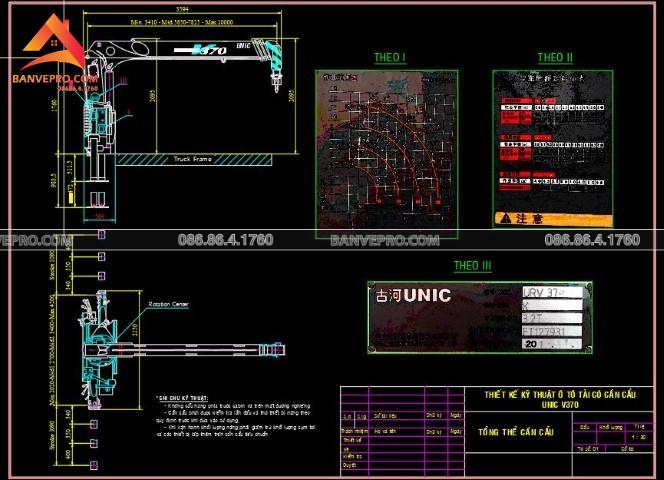Click the hatched truck frame bar

point(194,160)
